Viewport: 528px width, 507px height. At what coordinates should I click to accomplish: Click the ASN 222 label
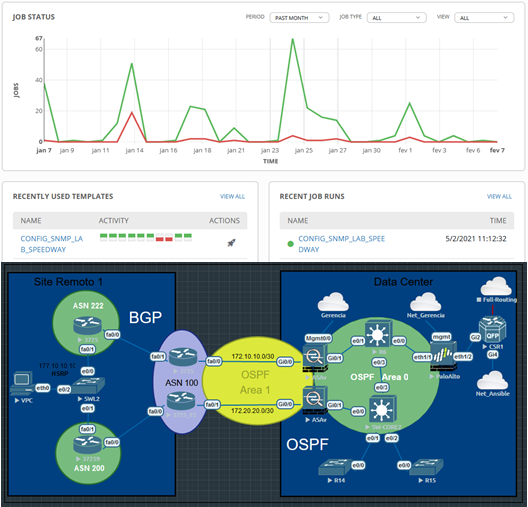point(88,306)
